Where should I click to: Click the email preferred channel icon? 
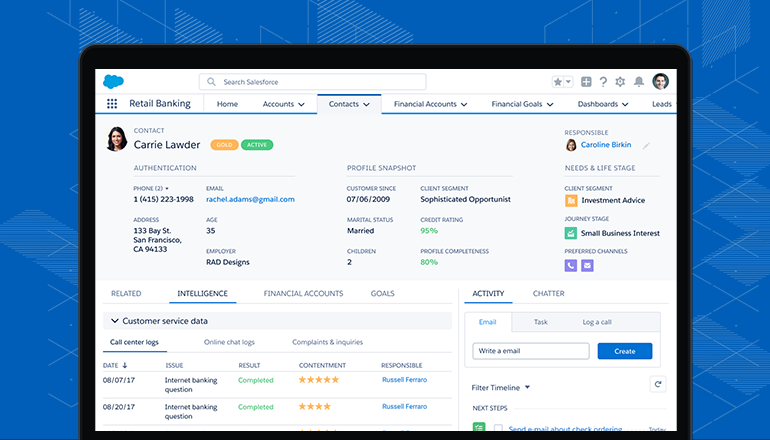pos(587,266)
